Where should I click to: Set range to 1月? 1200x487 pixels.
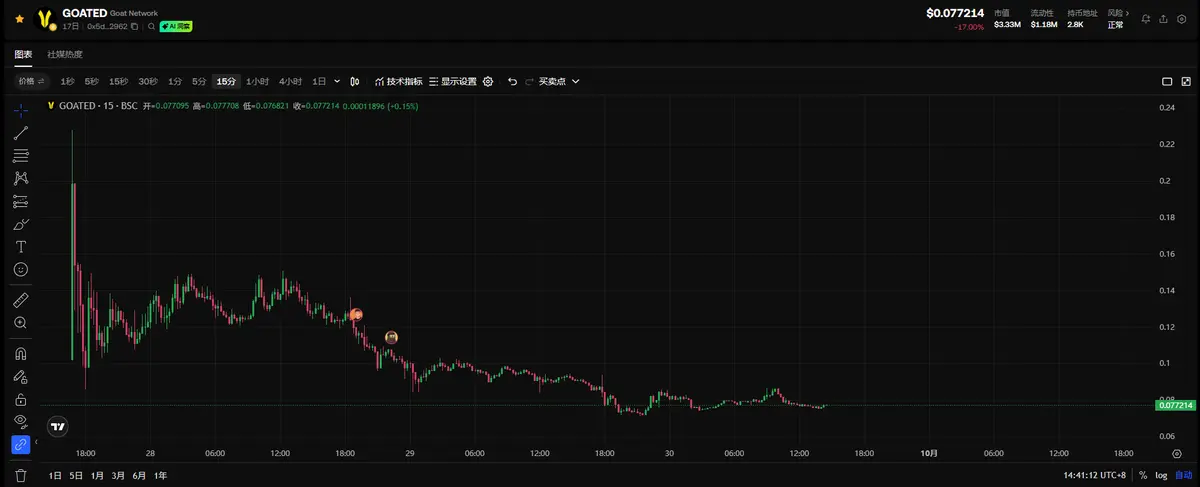click(97, 475)
